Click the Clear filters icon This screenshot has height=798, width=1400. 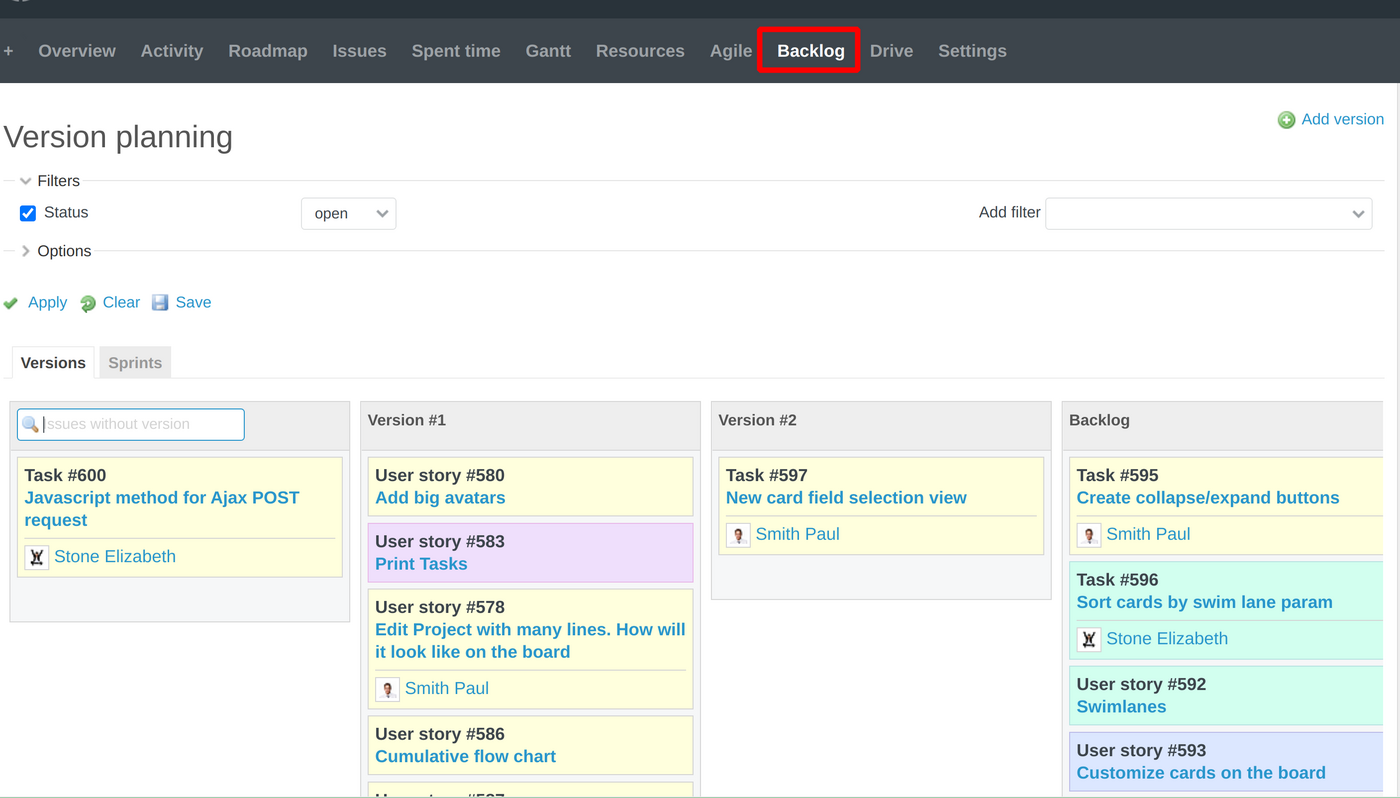coord(87,302)
